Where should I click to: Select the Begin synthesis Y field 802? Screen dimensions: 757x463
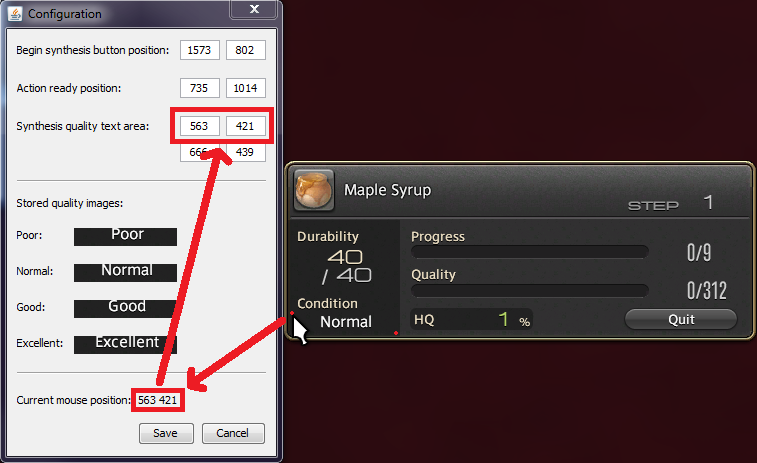pos(246,50)
